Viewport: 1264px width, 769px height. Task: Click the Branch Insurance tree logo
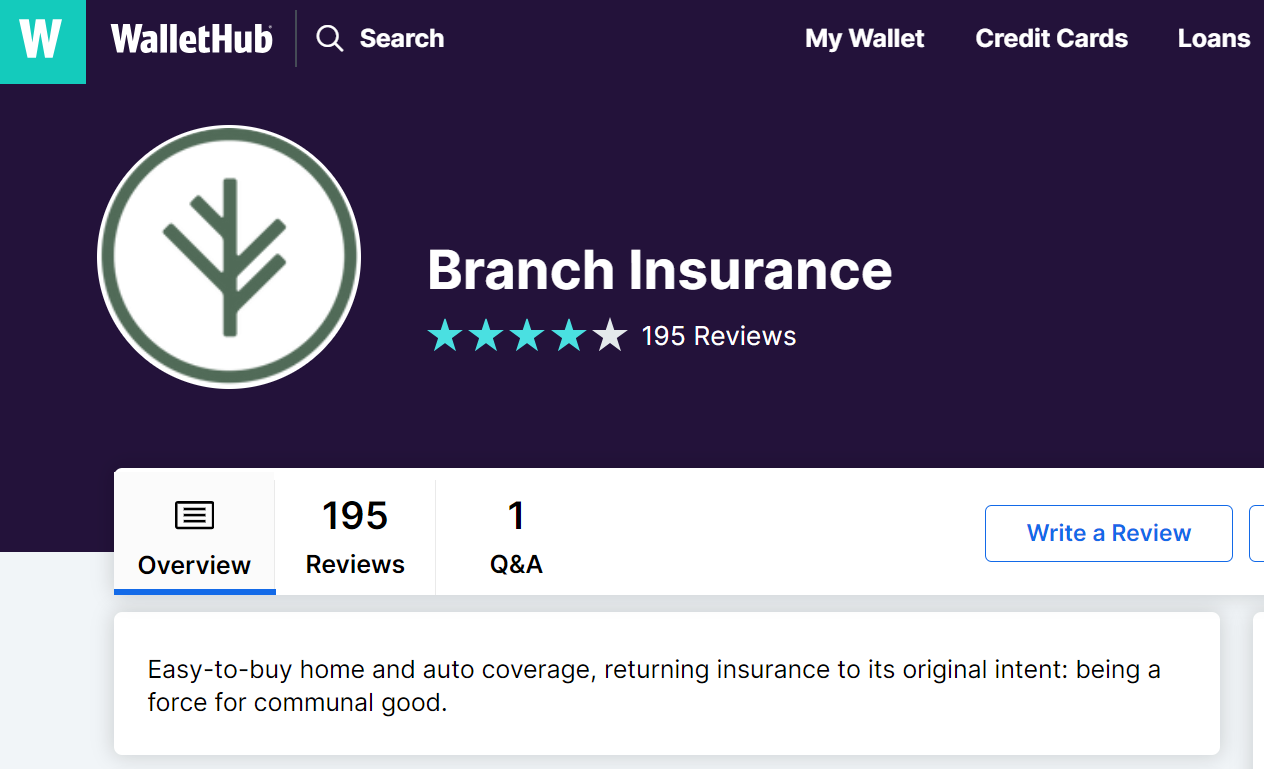click(x=228, y=256)
